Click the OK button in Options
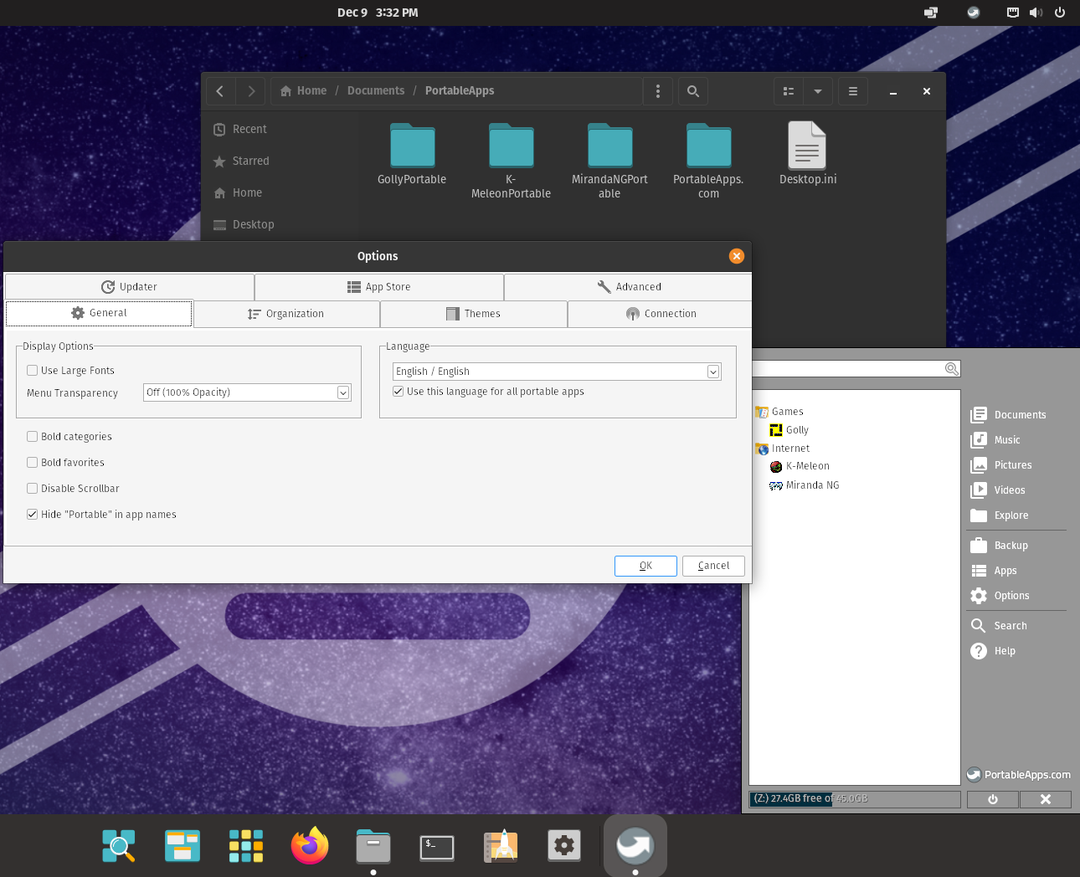1080x877 pixels. (645, 566)
